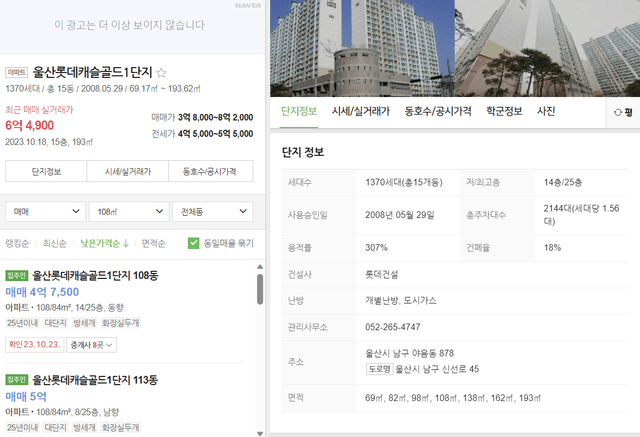This screenshot has width=640, height=437.
Task: Open the 매매 transaction type dropdown
Action: coord(46,211)
